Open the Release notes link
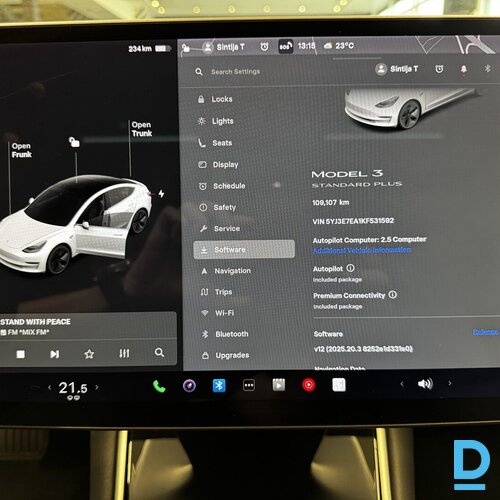The width and height of the screenshot is (500, 500). pyautogui.click(x=486, y=332)
